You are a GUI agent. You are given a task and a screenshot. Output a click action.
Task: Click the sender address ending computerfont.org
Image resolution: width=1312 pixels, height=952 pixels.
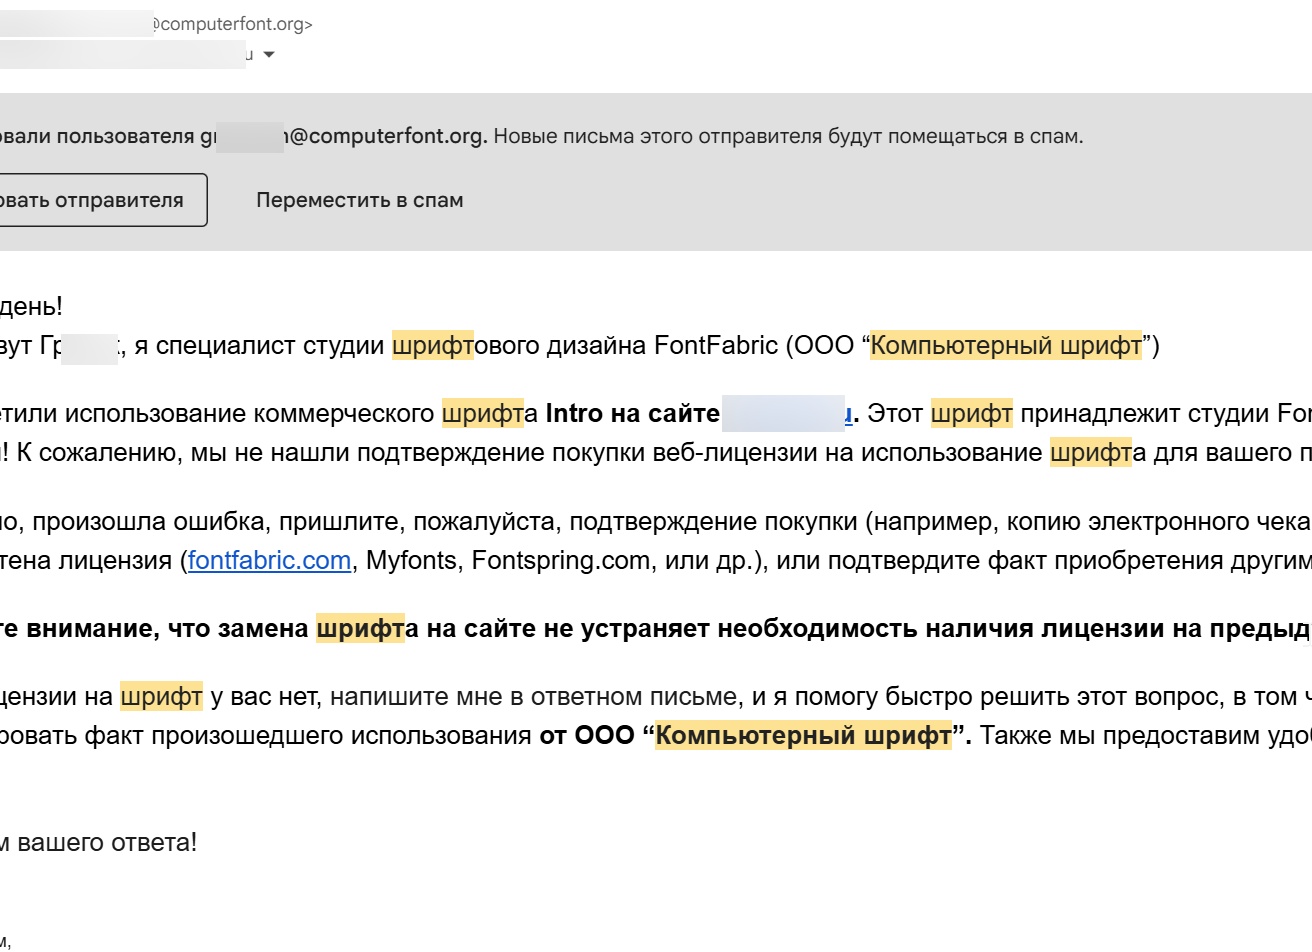coord(232,24)
